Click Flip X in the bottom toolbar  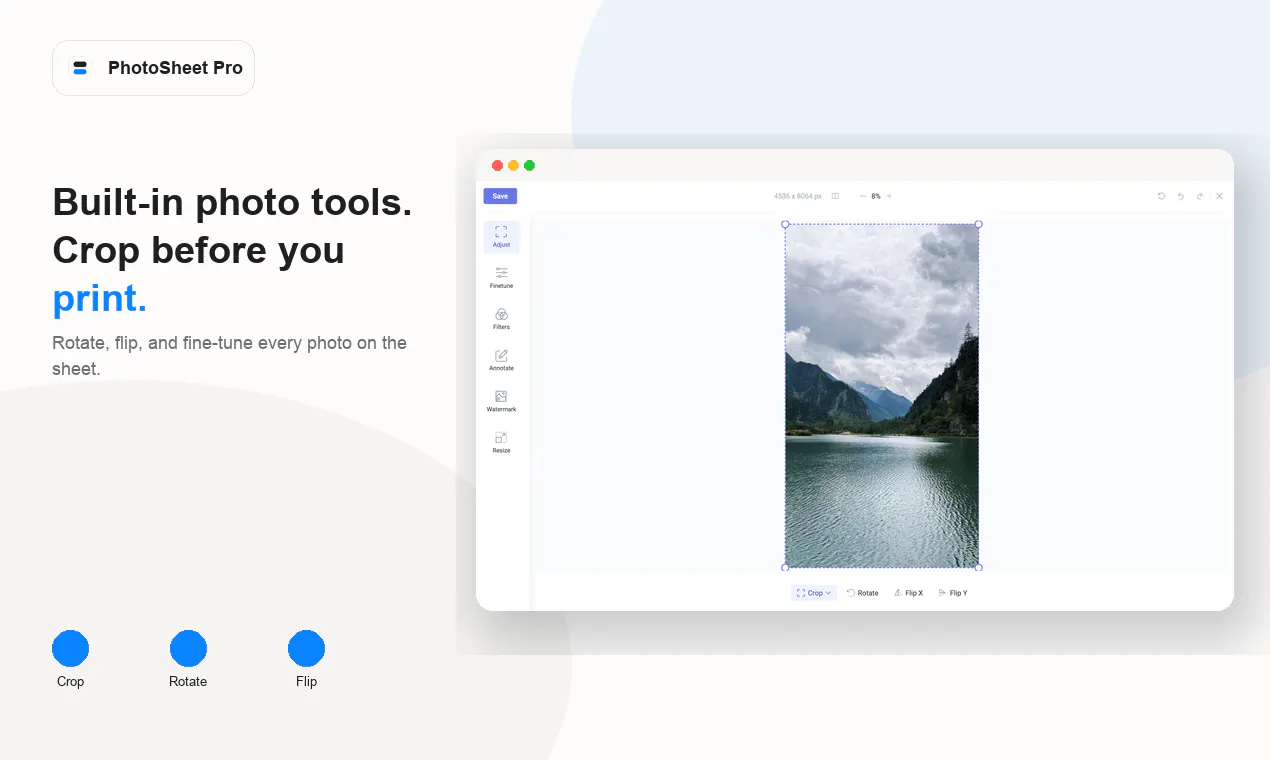(x=908, y=593)
